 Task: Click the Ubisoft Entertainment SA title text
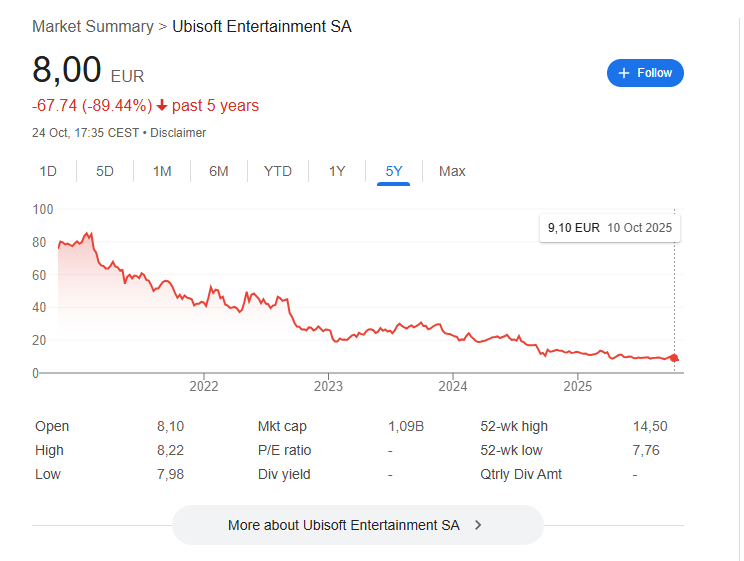point(262,26)
